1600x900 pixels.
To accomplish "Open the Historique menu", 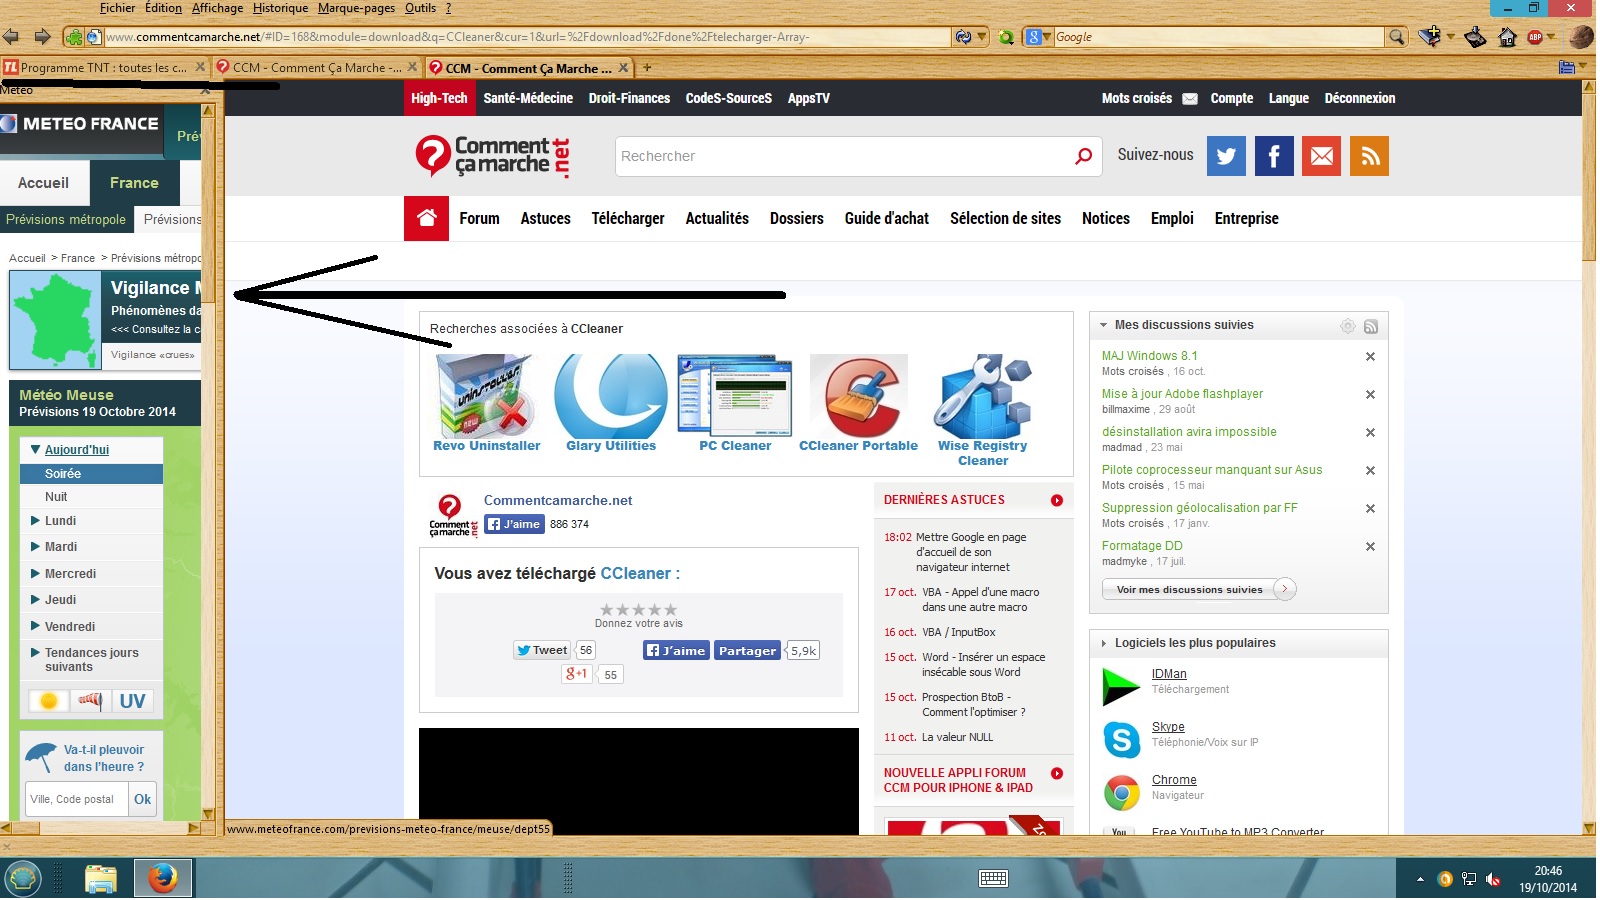I will 280,8.
